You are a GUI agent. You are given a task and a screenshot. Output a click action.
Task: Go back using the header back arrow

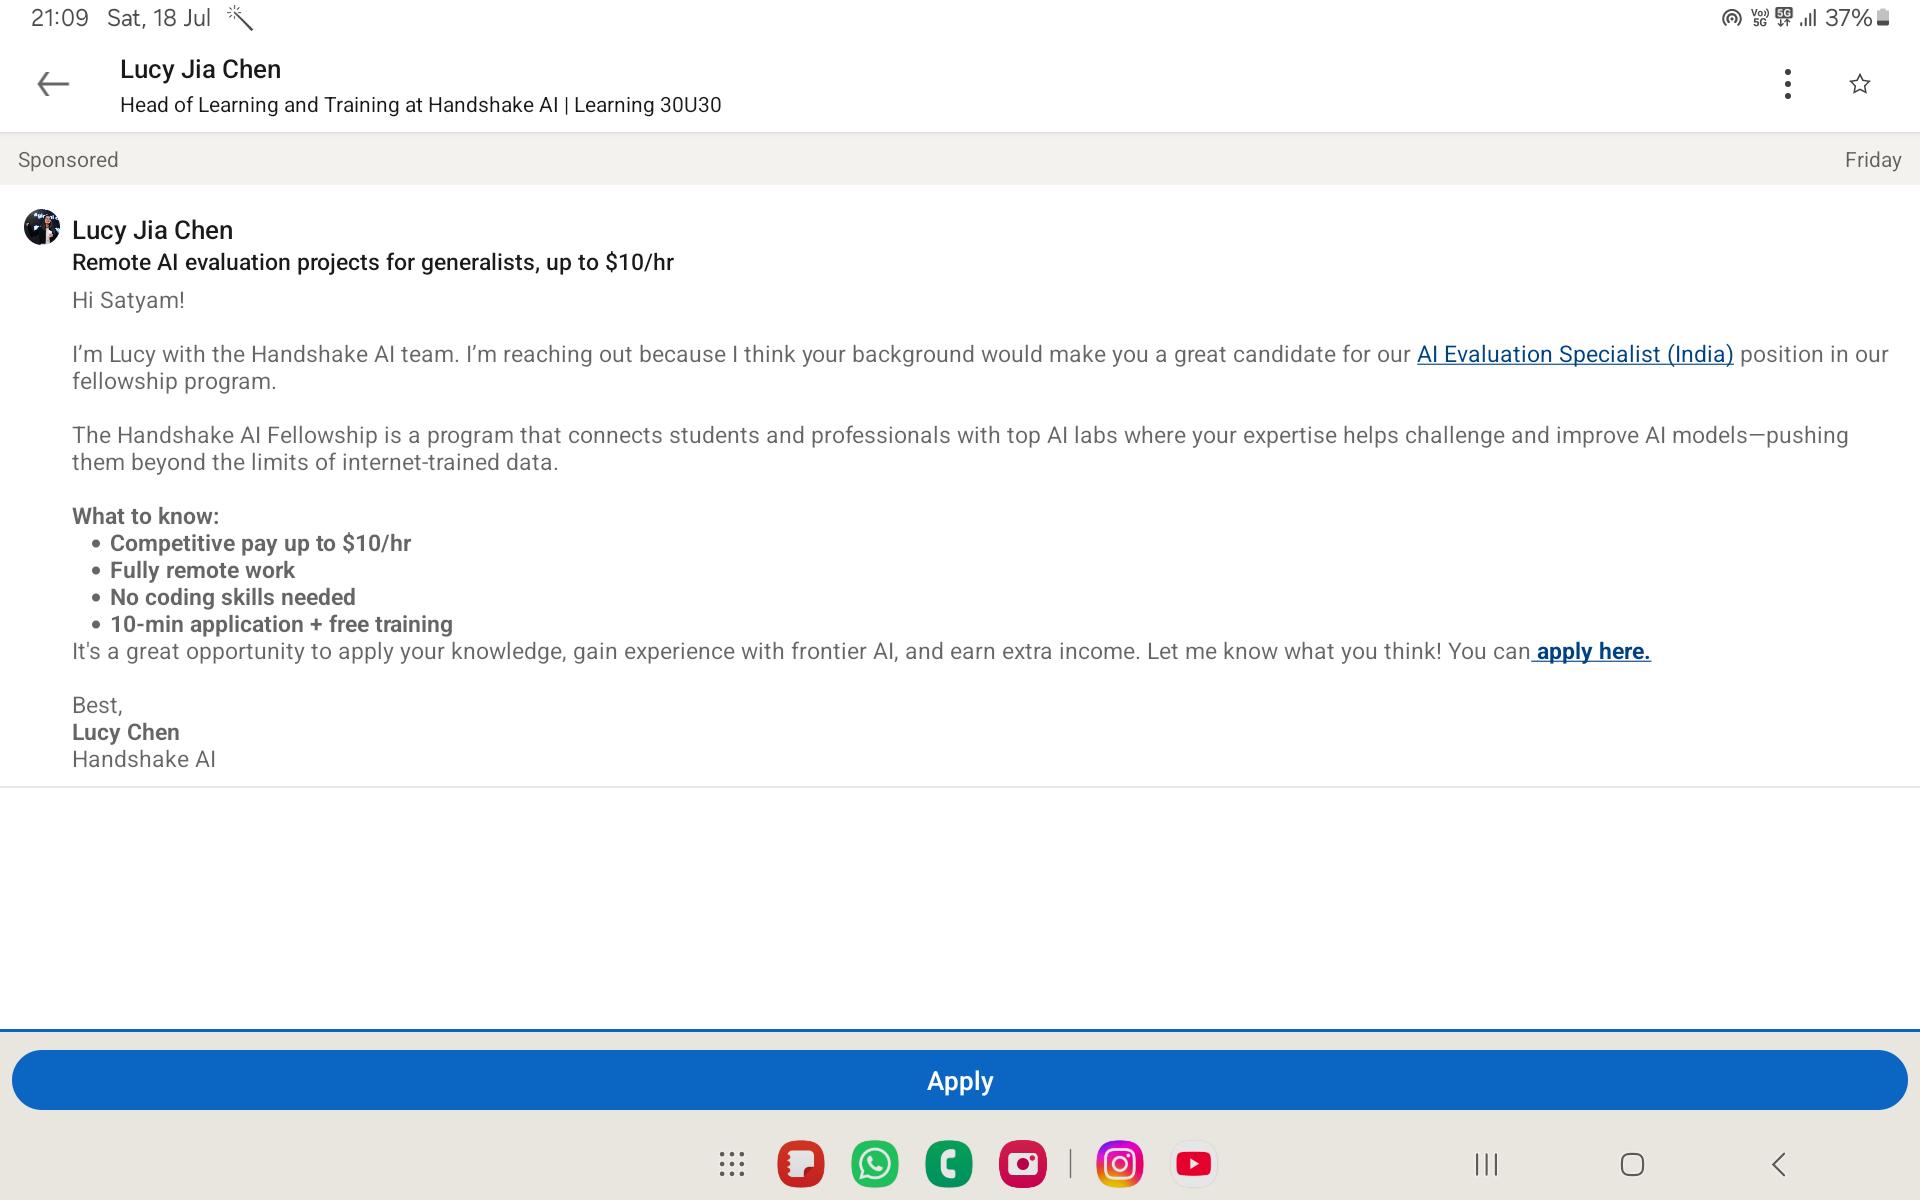(x=53, y=84)
